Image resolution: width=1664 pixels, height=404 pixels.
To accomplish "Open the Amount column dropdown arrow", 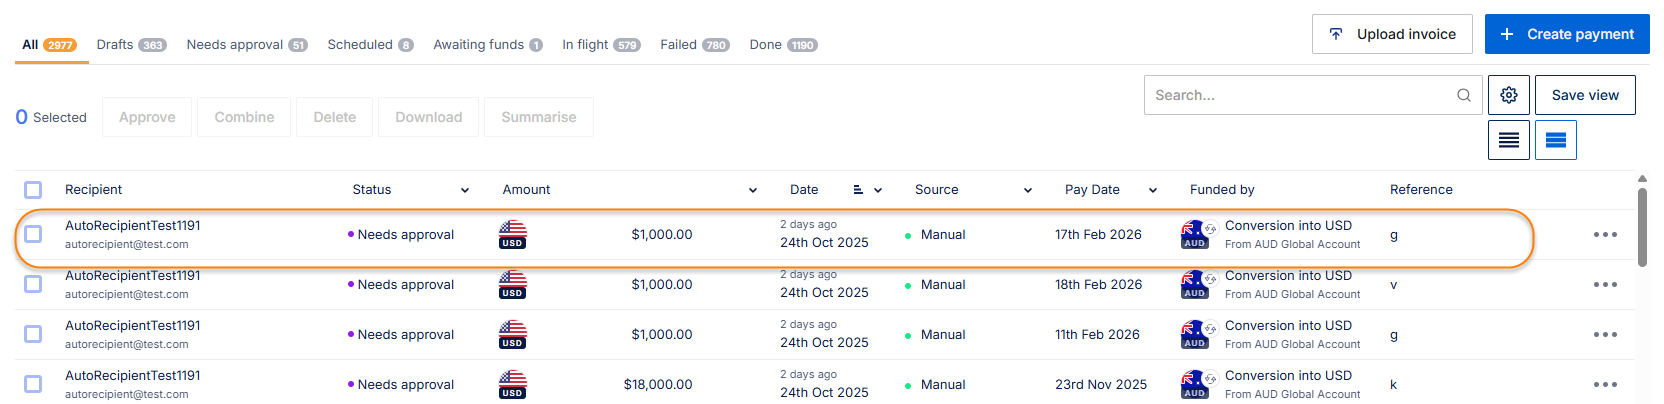I will [753, 190].
